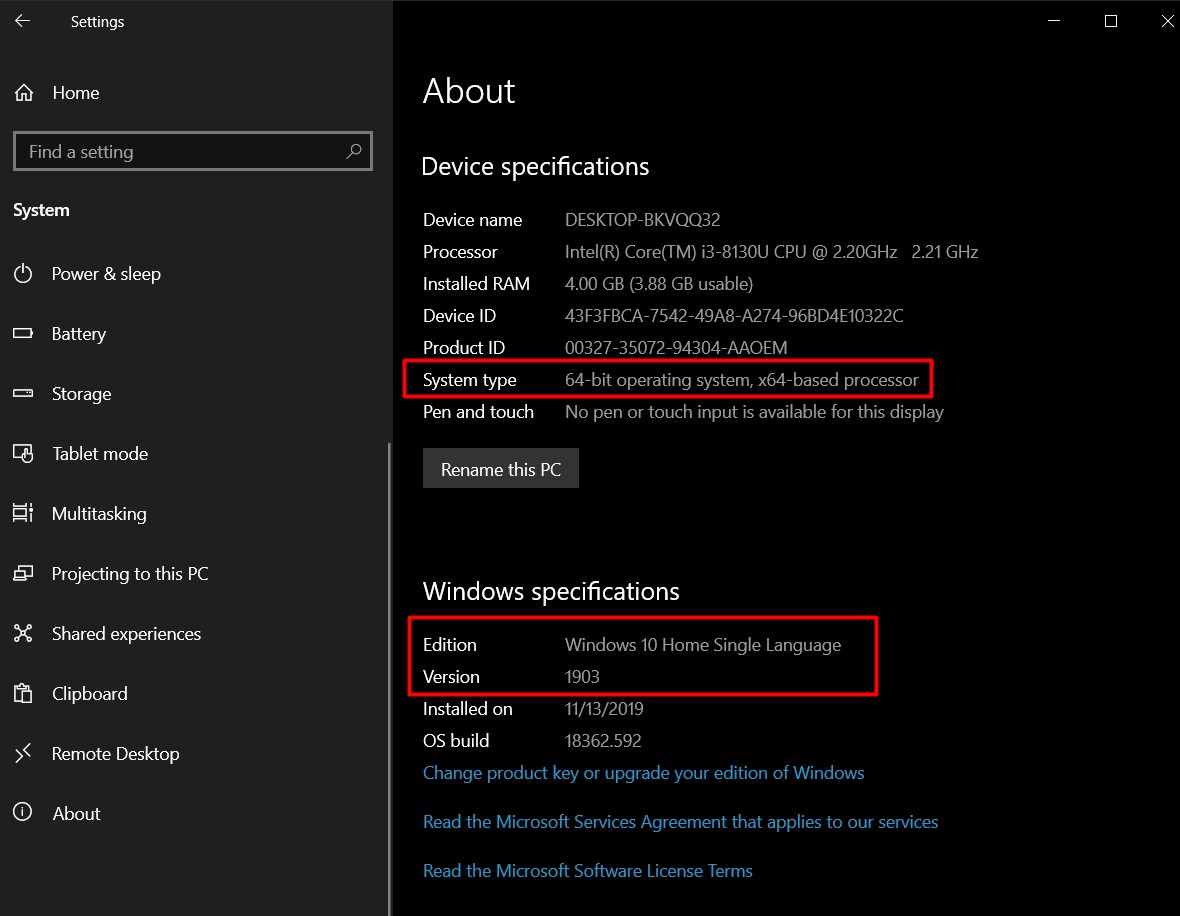Open Change product key or upgrade link

(x=643, y=773)
